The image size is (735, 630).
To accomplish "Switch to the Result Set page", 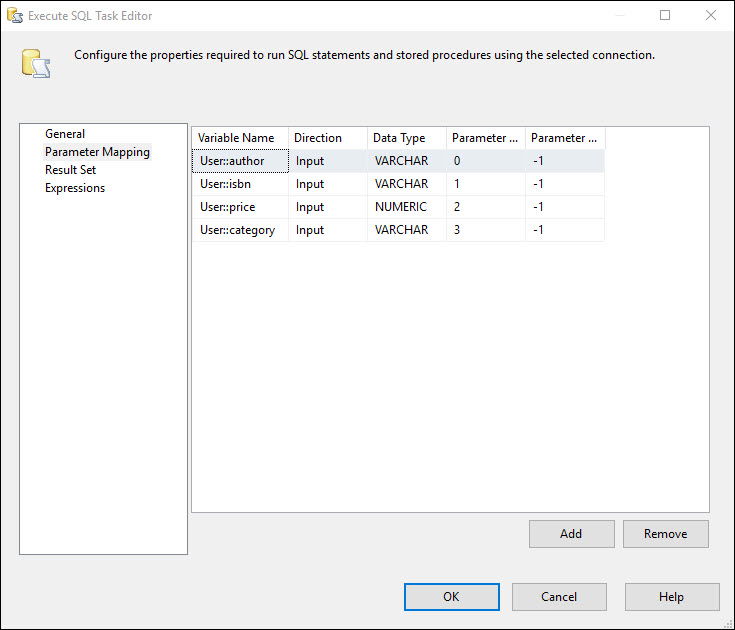I will [70, 170].
